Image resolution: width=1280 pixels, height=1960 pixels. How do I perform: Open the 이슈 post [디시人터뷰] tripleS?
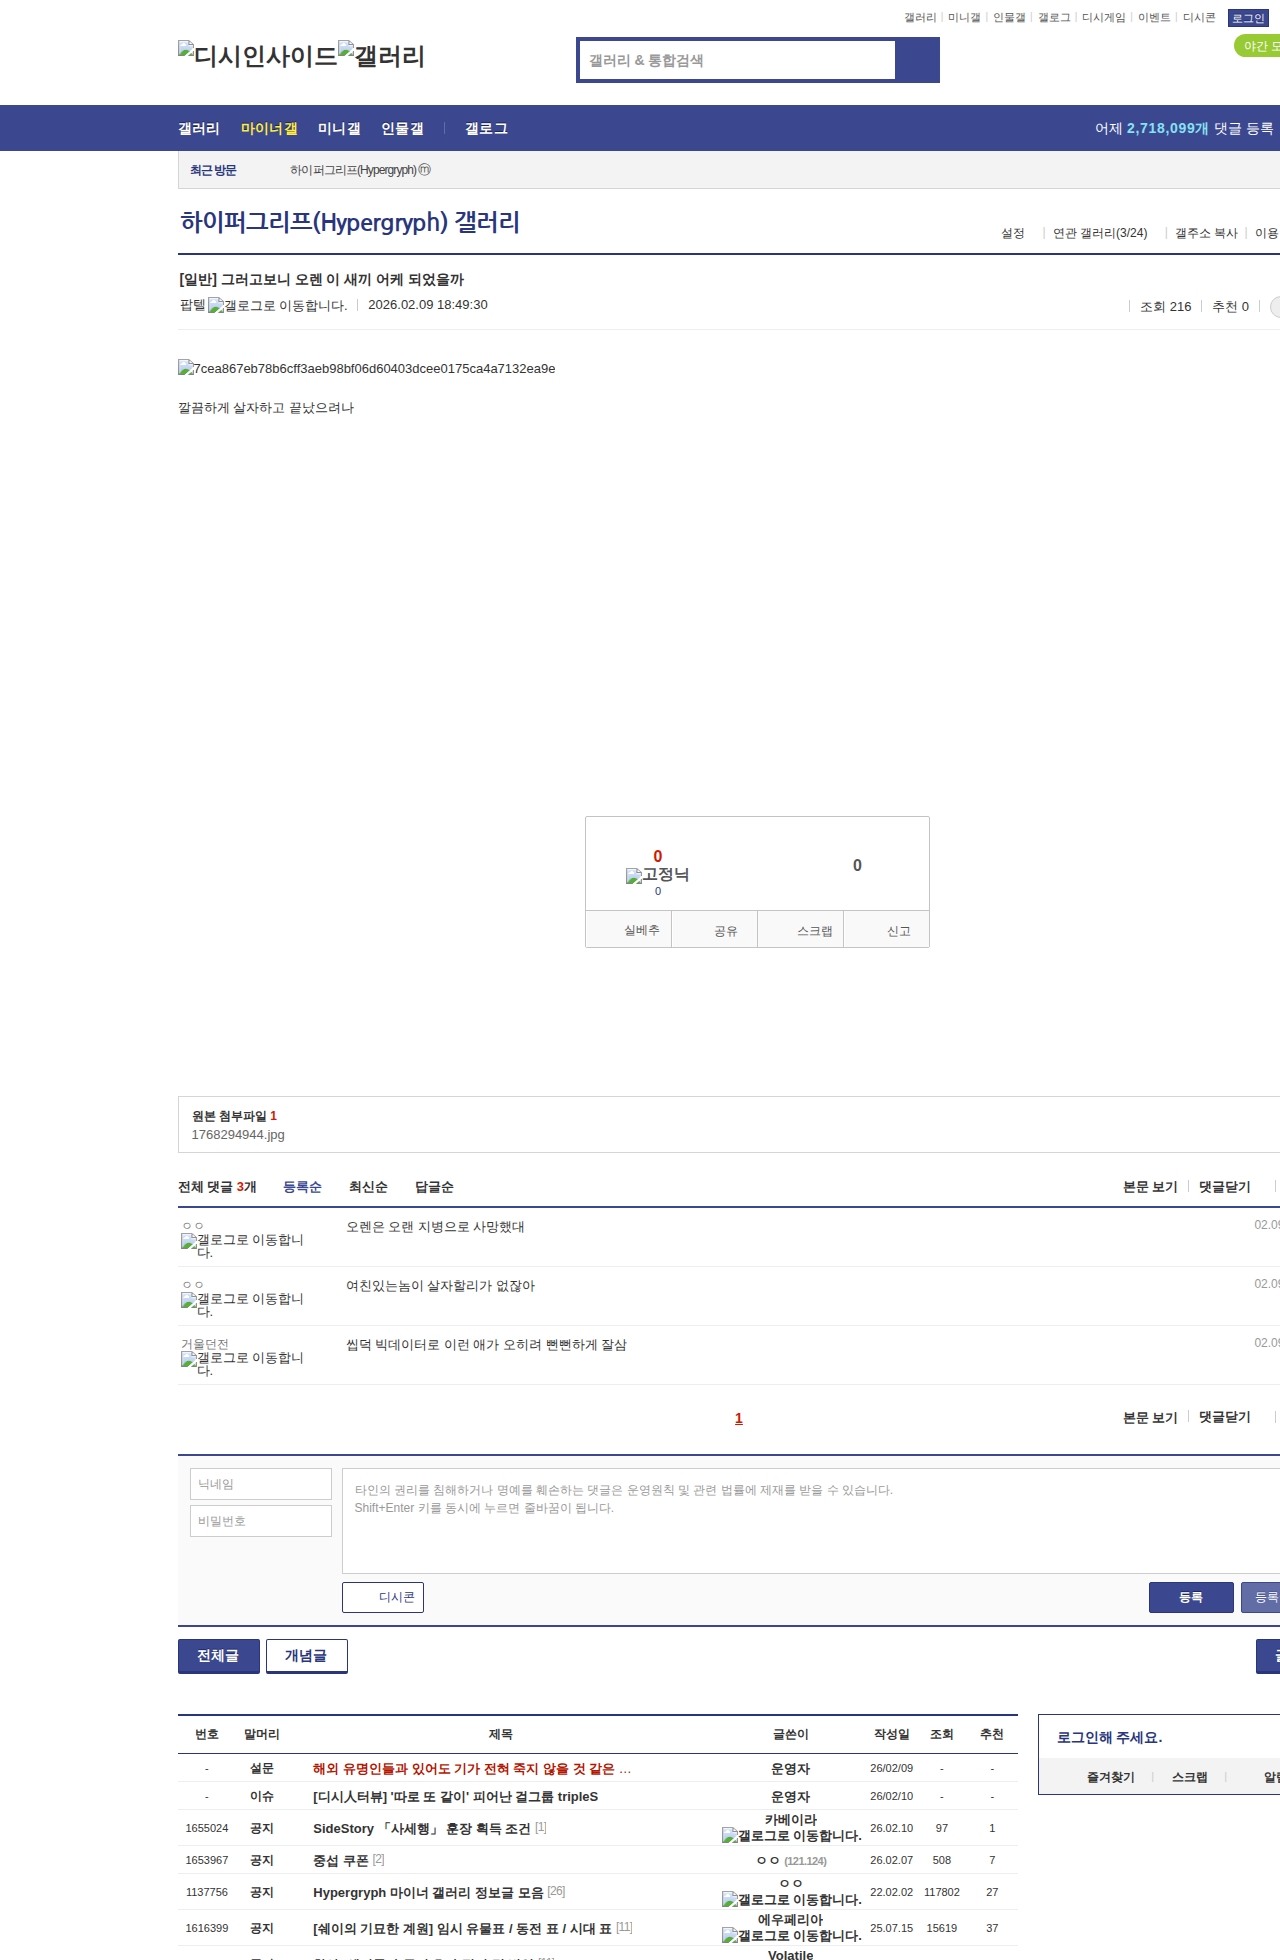click(455, 1797)
